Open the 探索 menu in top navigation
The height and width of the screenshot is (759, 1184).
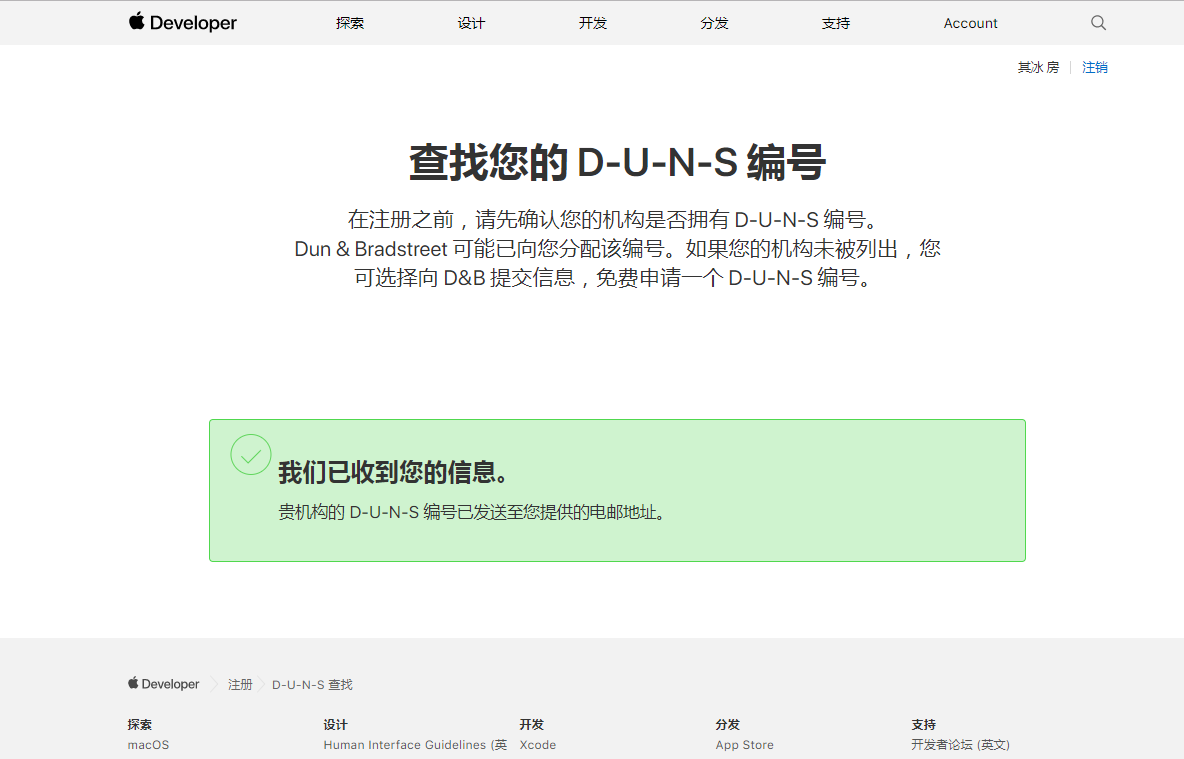[x=350, y=23]
